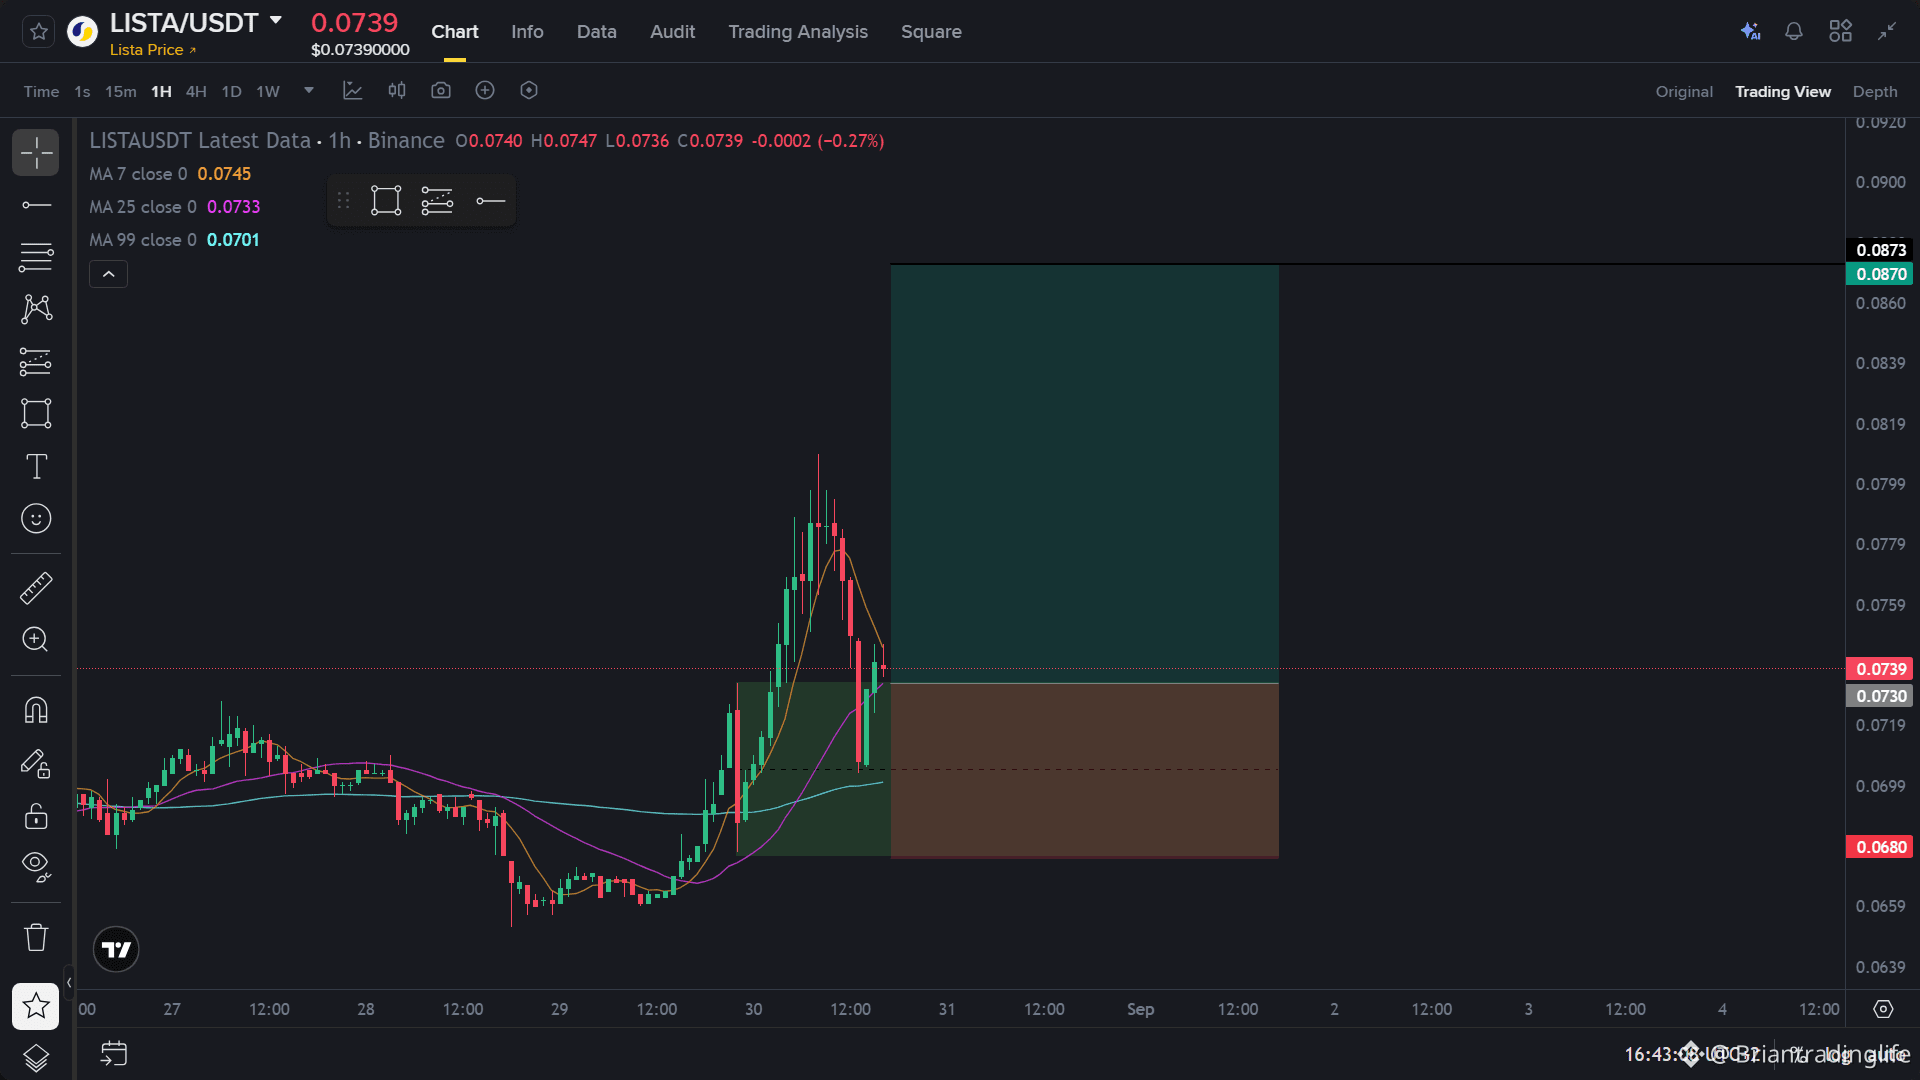Viewport: 1920px width, 1080px height.
Task: Open the object tree layers icon
Action: click(x=36, y=1057)
